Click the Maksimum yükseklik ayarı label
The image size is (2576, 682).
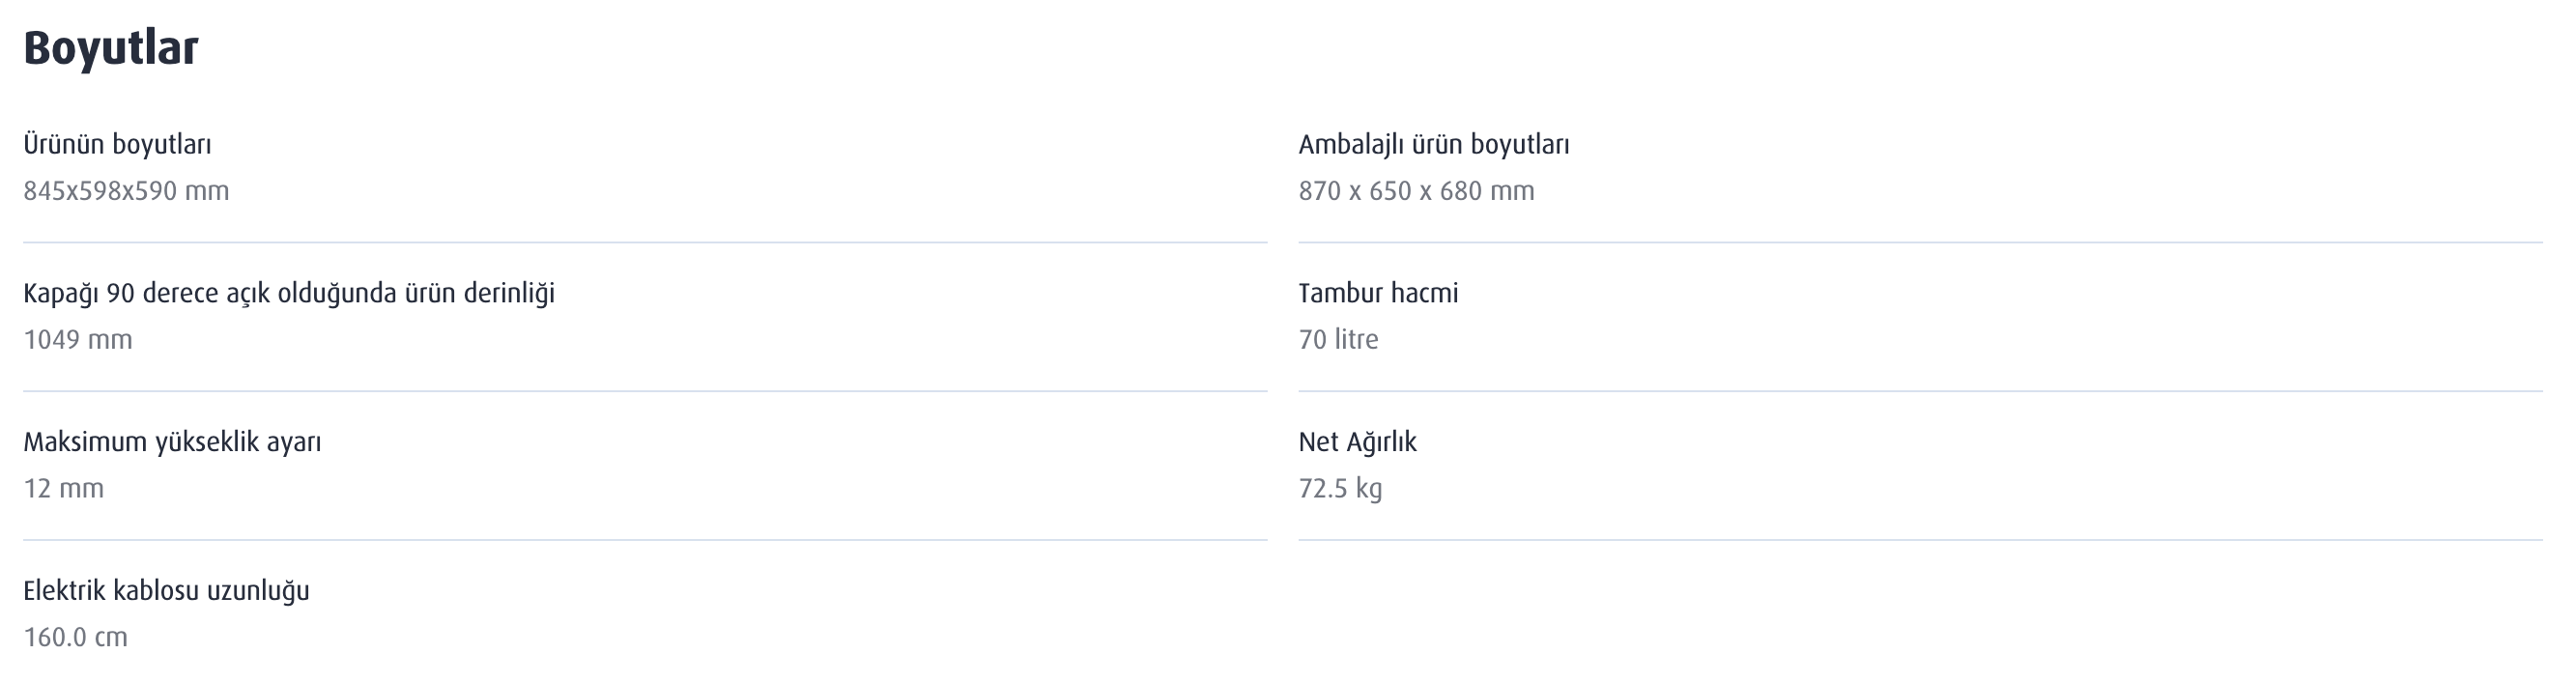pos(172,442)
